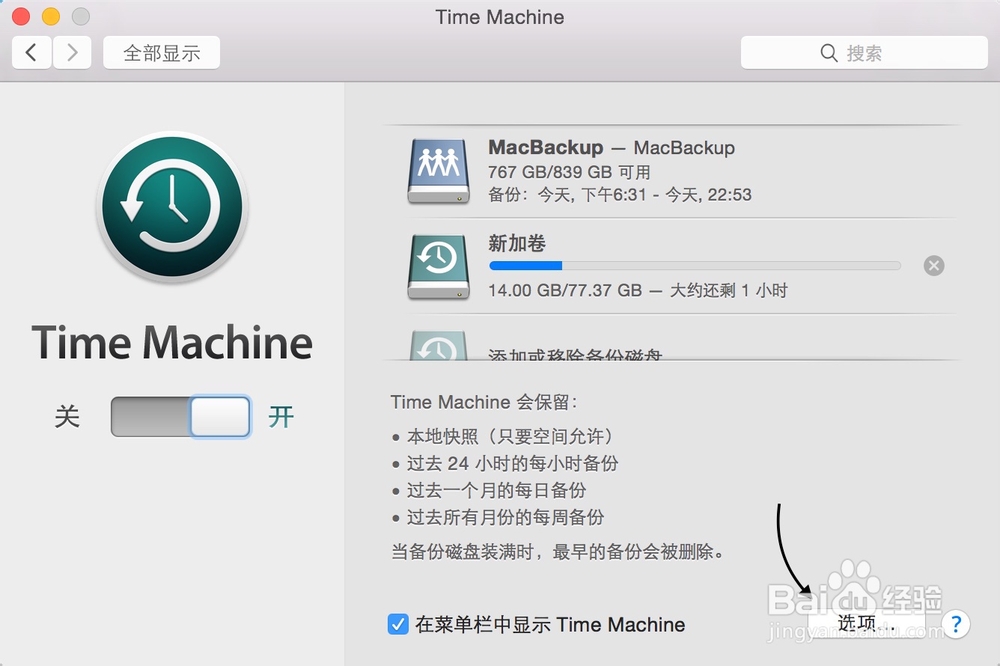Open the help question mark icon
Image resolution: width=1000 pixels, height=666 pixels.
pyautogui.click(x=956, y=623)
